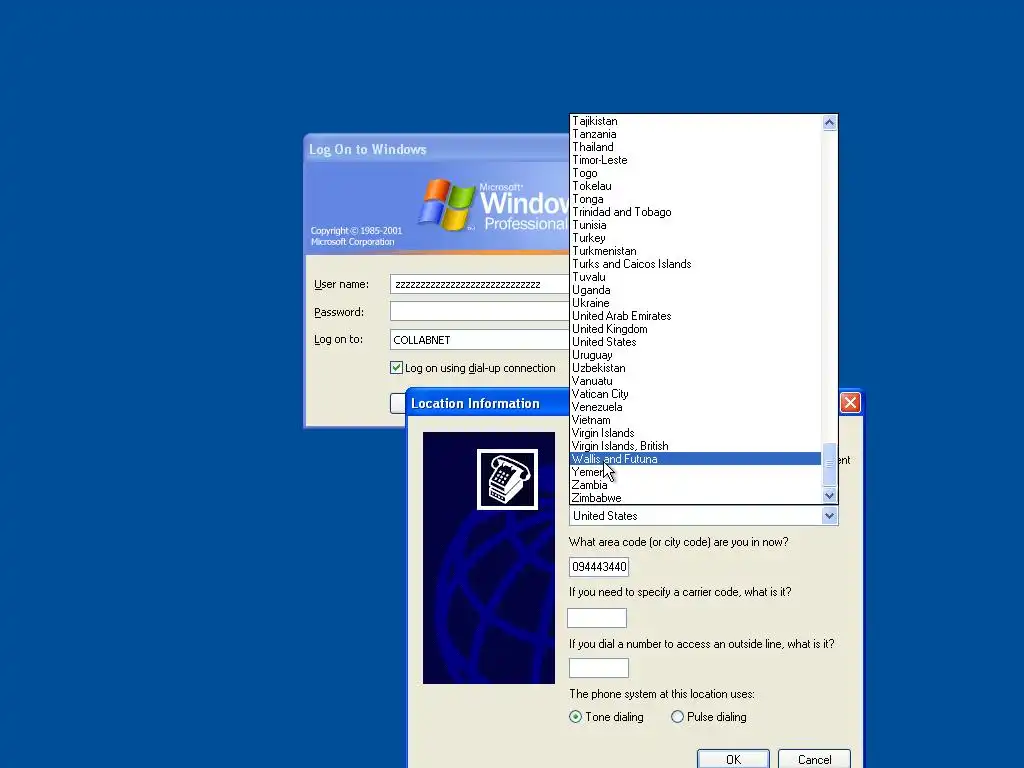The image size is (1024, 768).
Task: Select Zimbabwe entry in the list
Action: pyautogui.click(x=696, y=498)
